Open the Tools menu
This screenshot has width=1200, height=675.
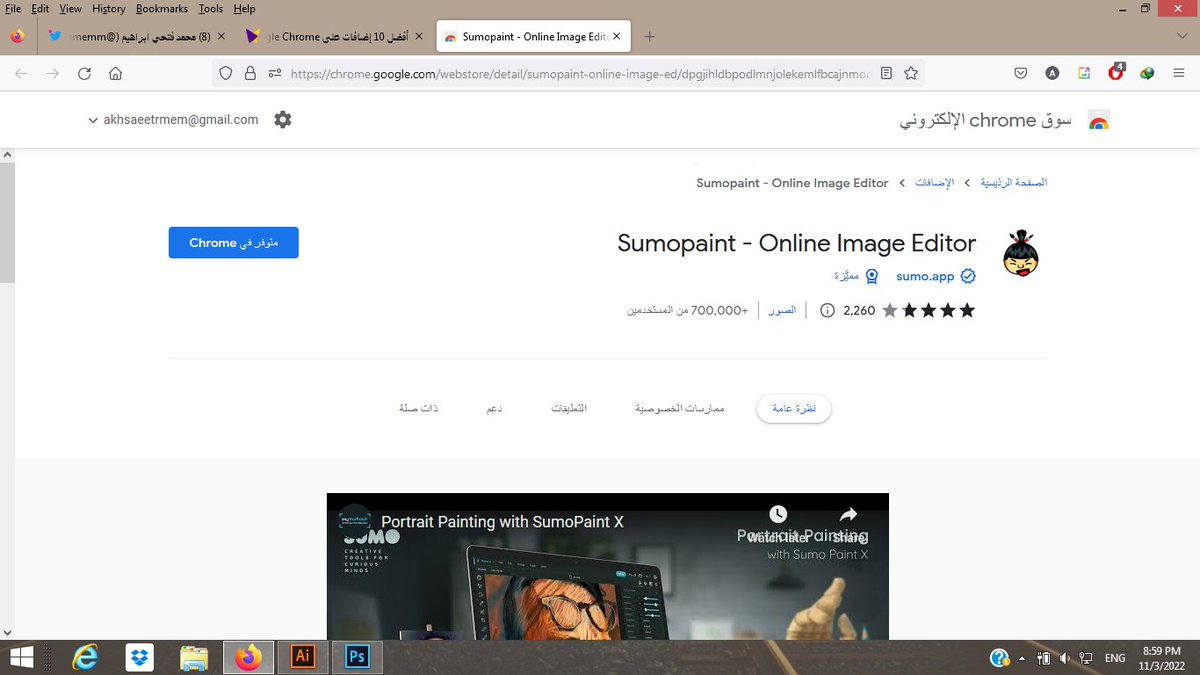coord(211,8)
